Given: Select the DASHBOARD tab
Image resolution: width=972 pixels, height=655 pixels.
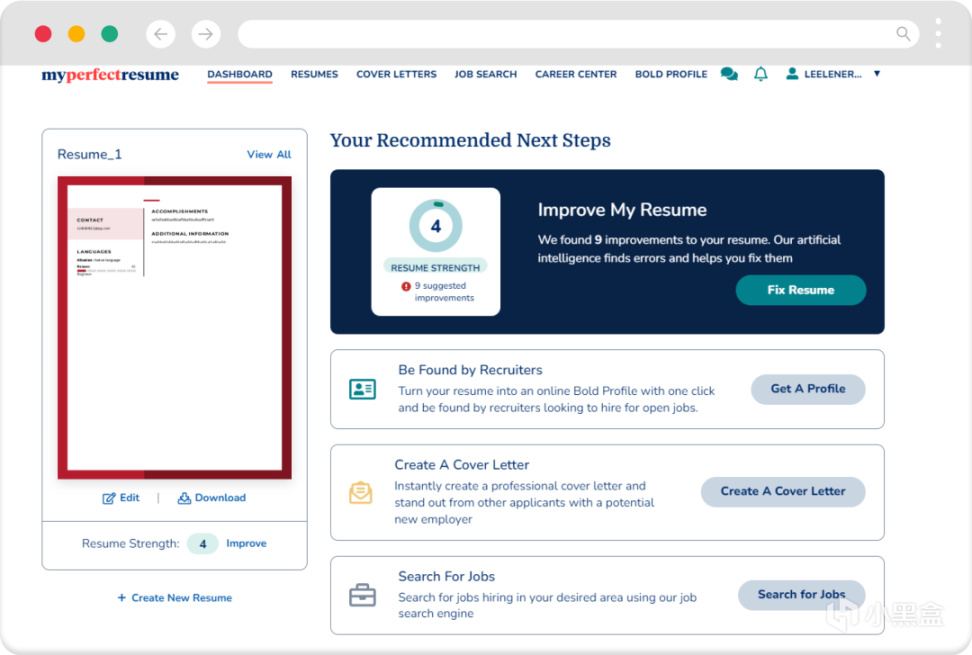Looking at the screenshot, I should tap(240, 74).
